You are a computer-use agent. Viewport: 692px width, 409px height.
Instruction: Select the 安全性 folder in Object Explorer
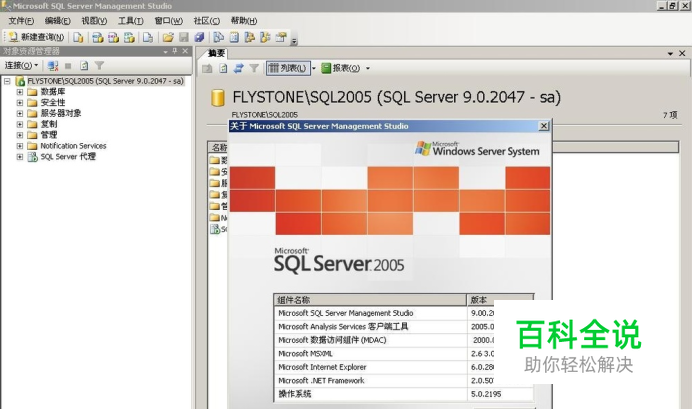coord(53,103)
